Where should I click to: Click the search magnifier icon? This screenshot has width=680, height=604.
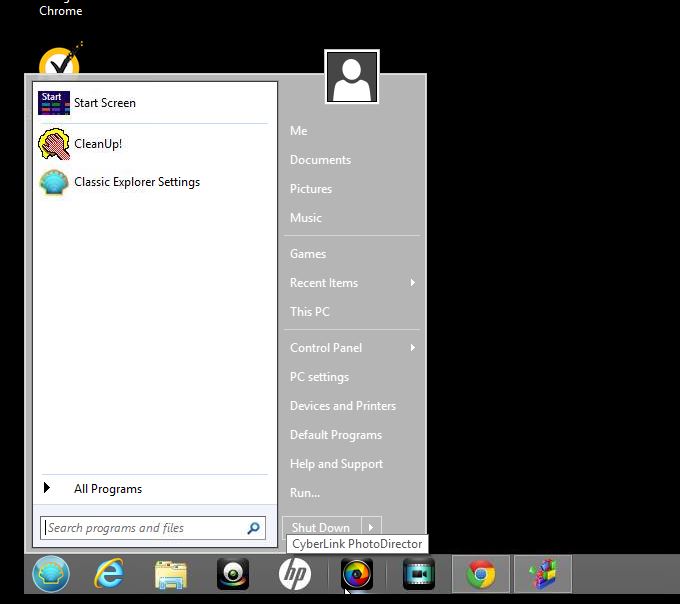point(253,528)
